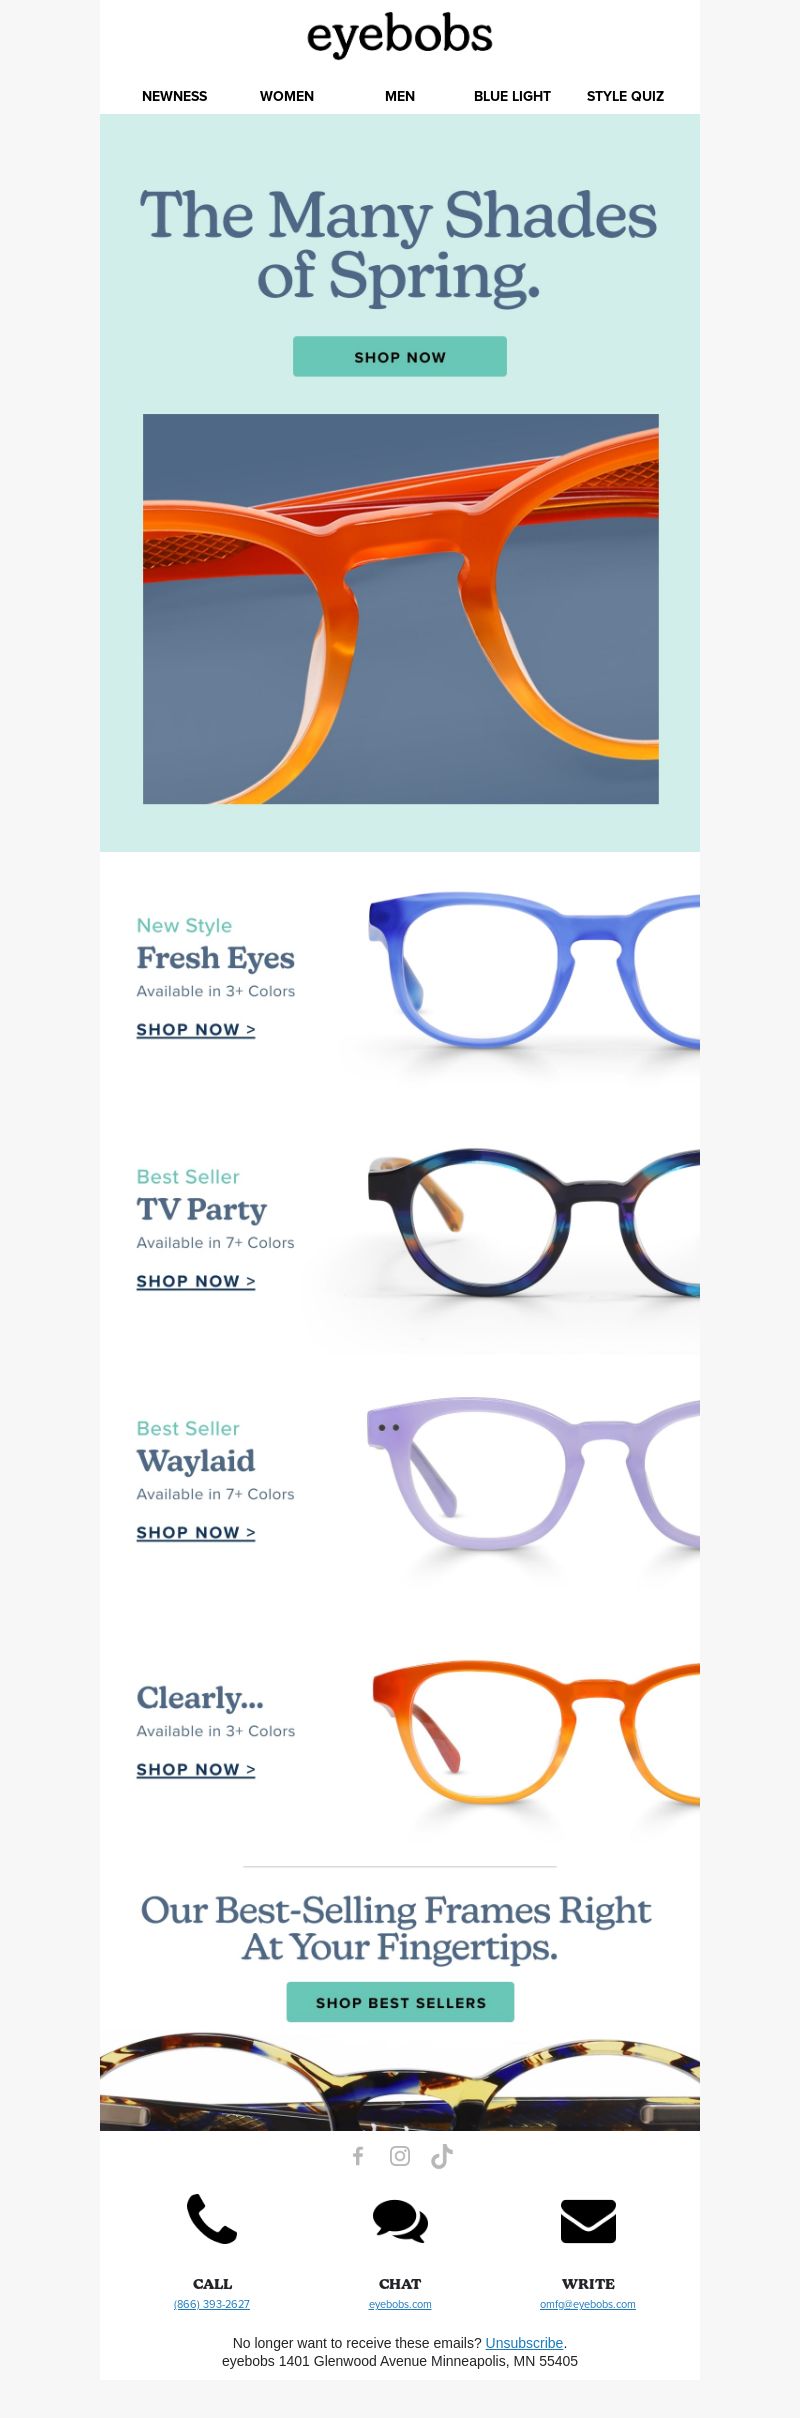Click the orange glasses hero image
This screenshot has height=2418, width=800.
tap(401, 609)
